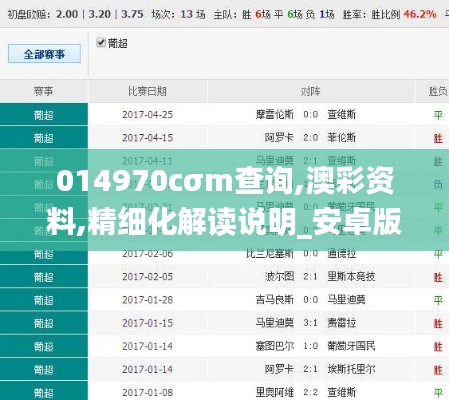Open the 葡超 cell for 2017-04-25
This screenshot has width=449, height=400.
(x=44, y=115)
